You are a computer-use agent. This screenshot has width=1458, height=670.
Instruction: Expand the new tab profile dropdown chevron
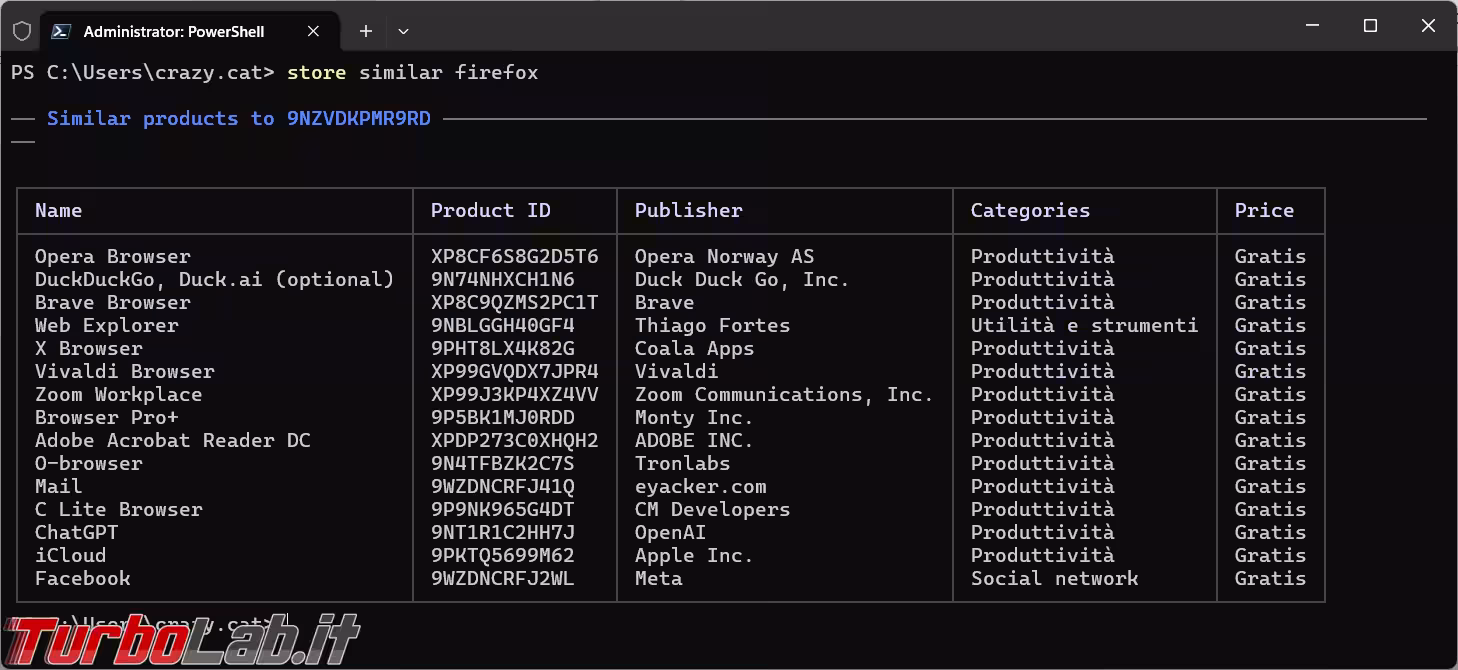point(403,31)
